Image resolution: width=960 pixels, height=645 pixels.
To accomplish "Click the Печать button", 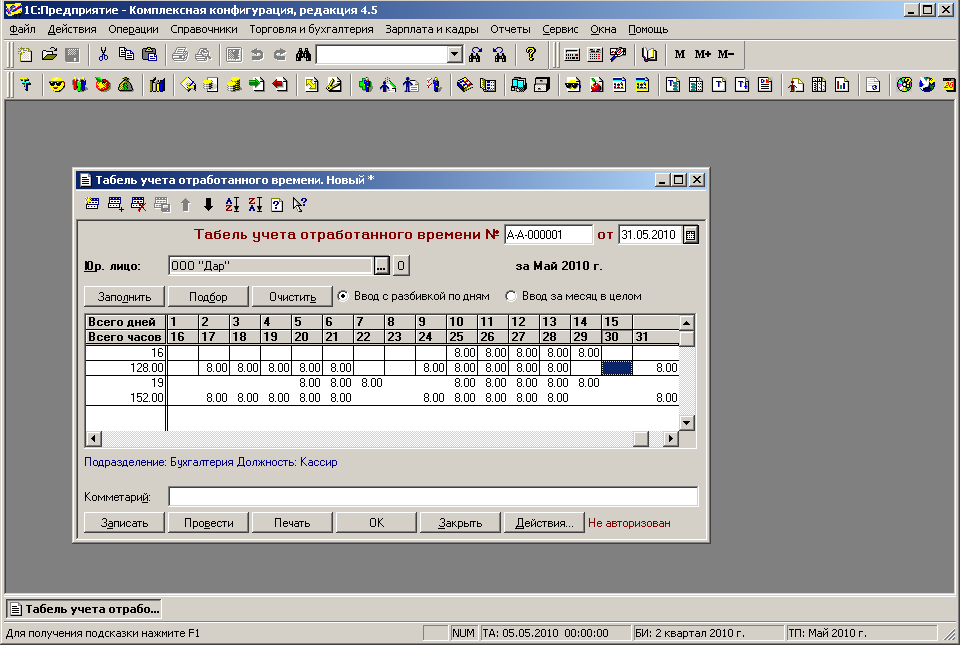I will (292, 523).
